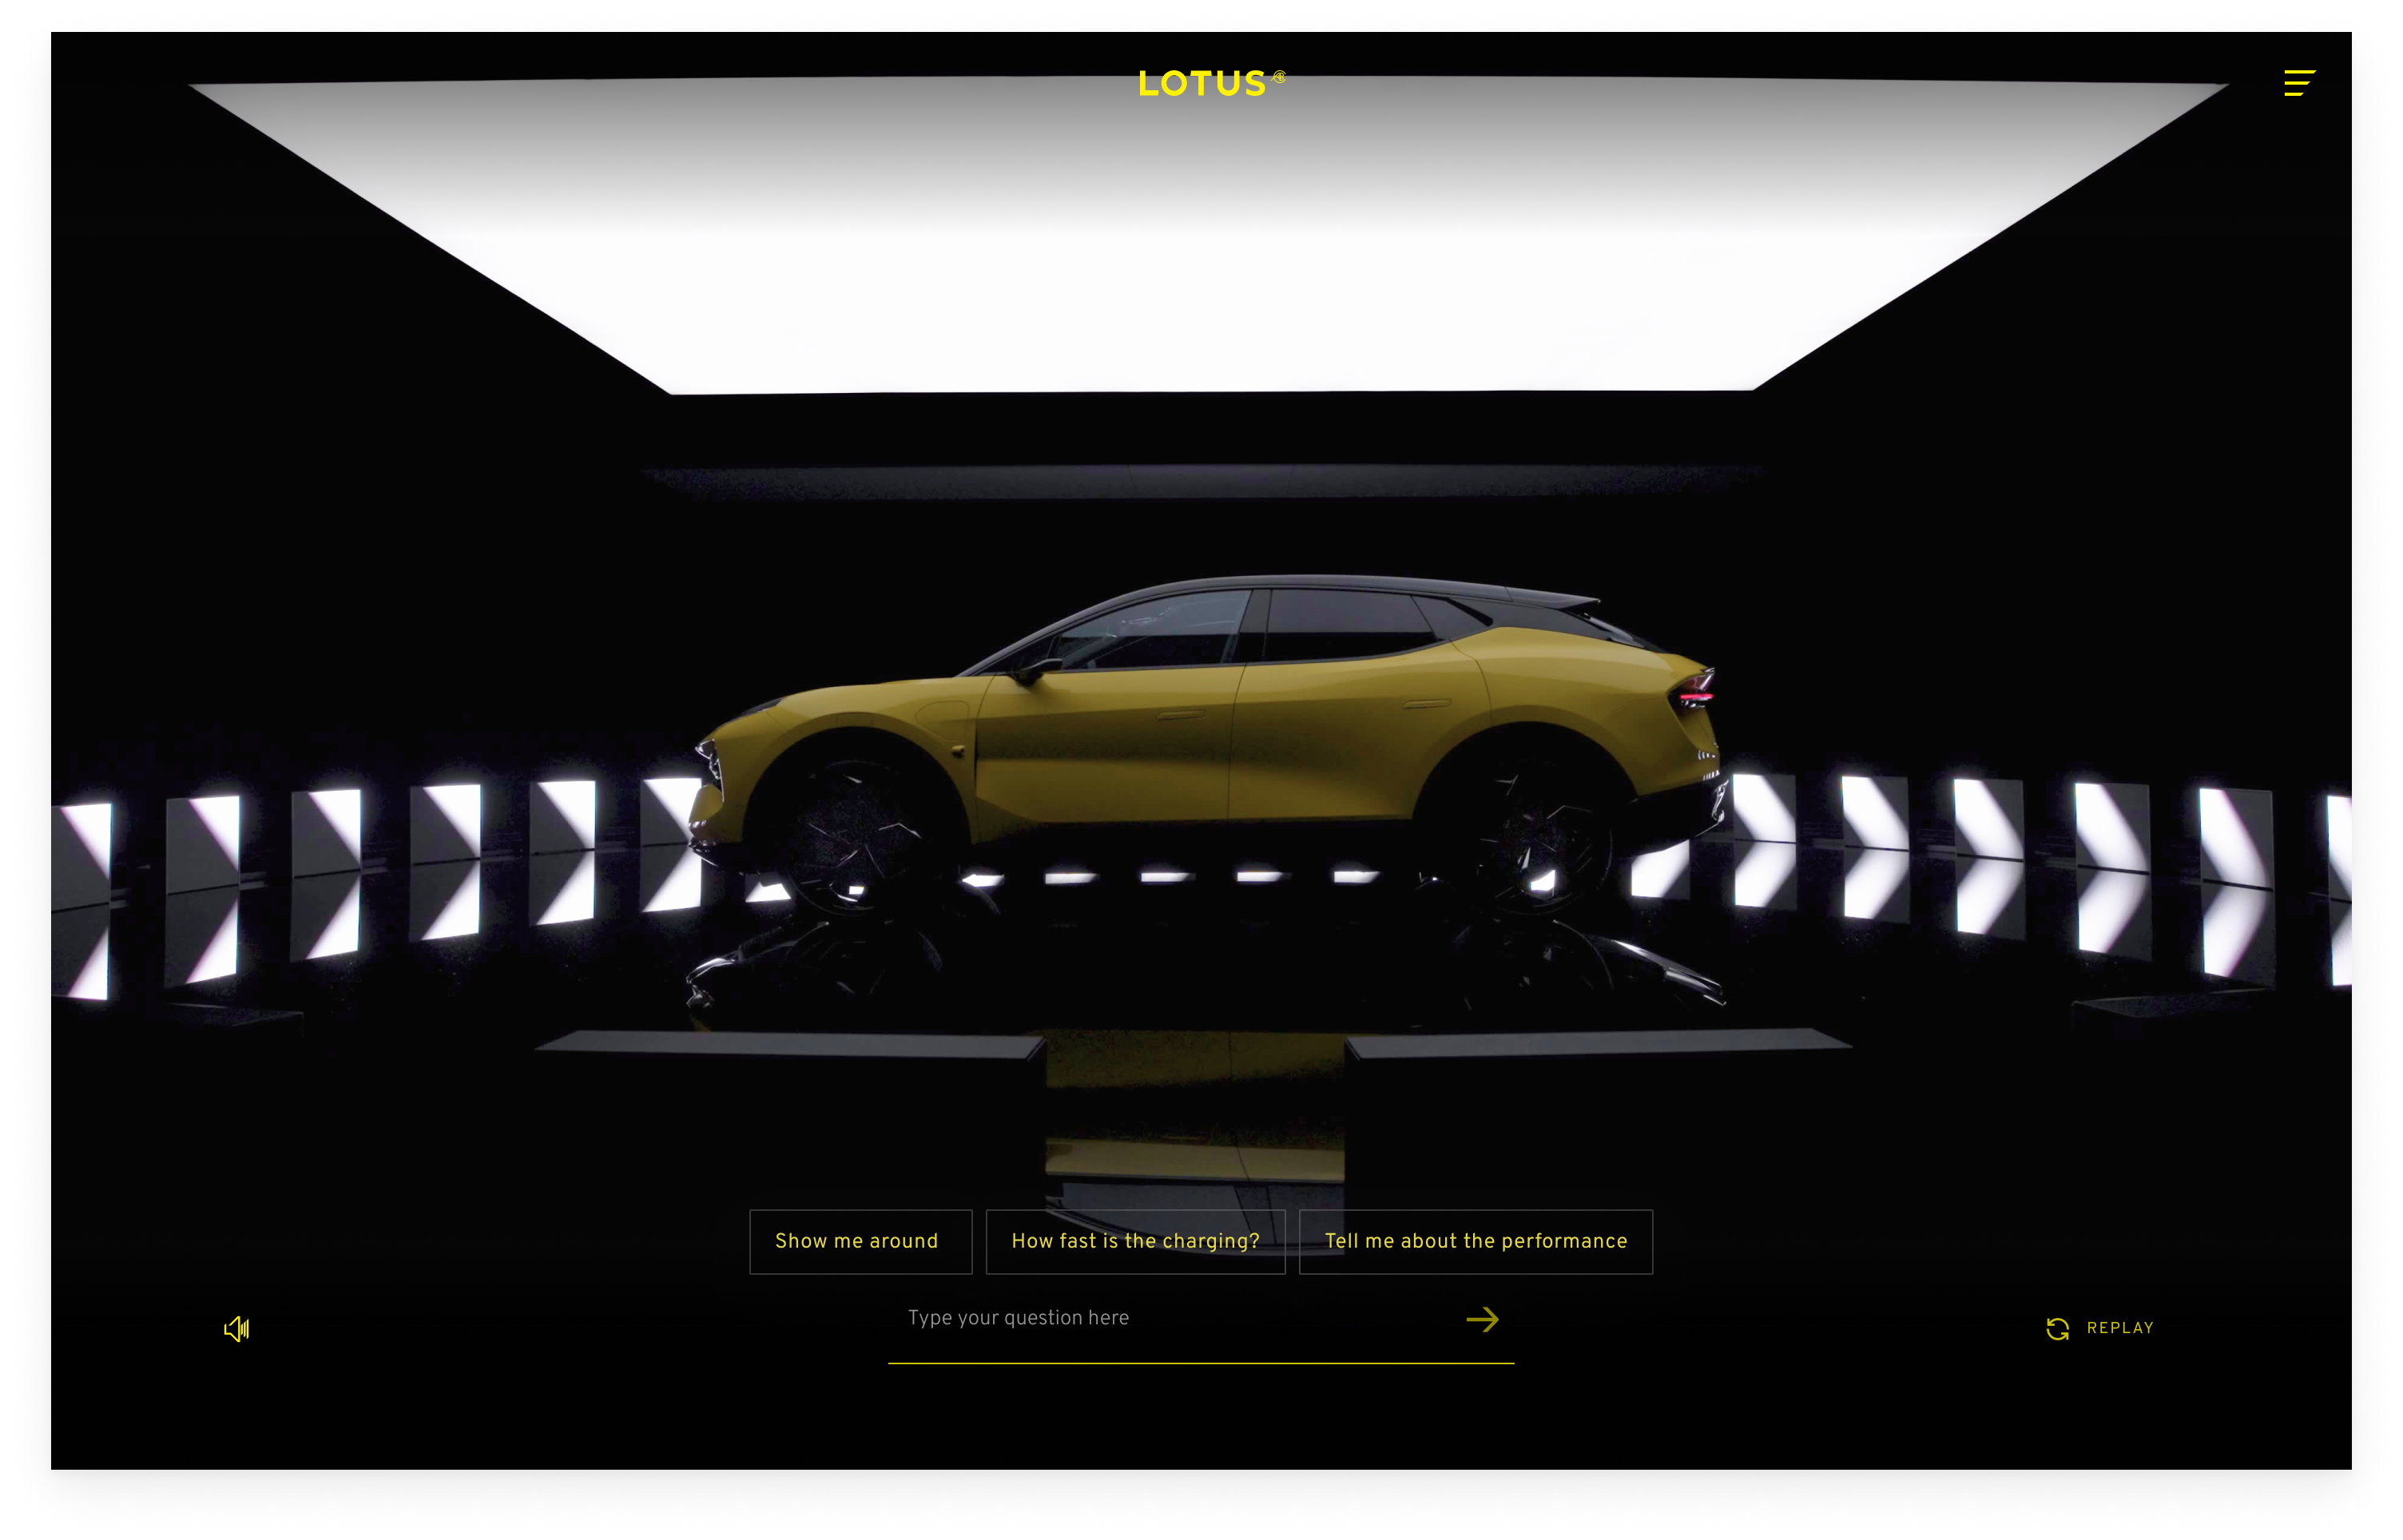Click the yellow underline beneath the input
Screen dimensions: 2403x1540
[x=1200, y=1364]
